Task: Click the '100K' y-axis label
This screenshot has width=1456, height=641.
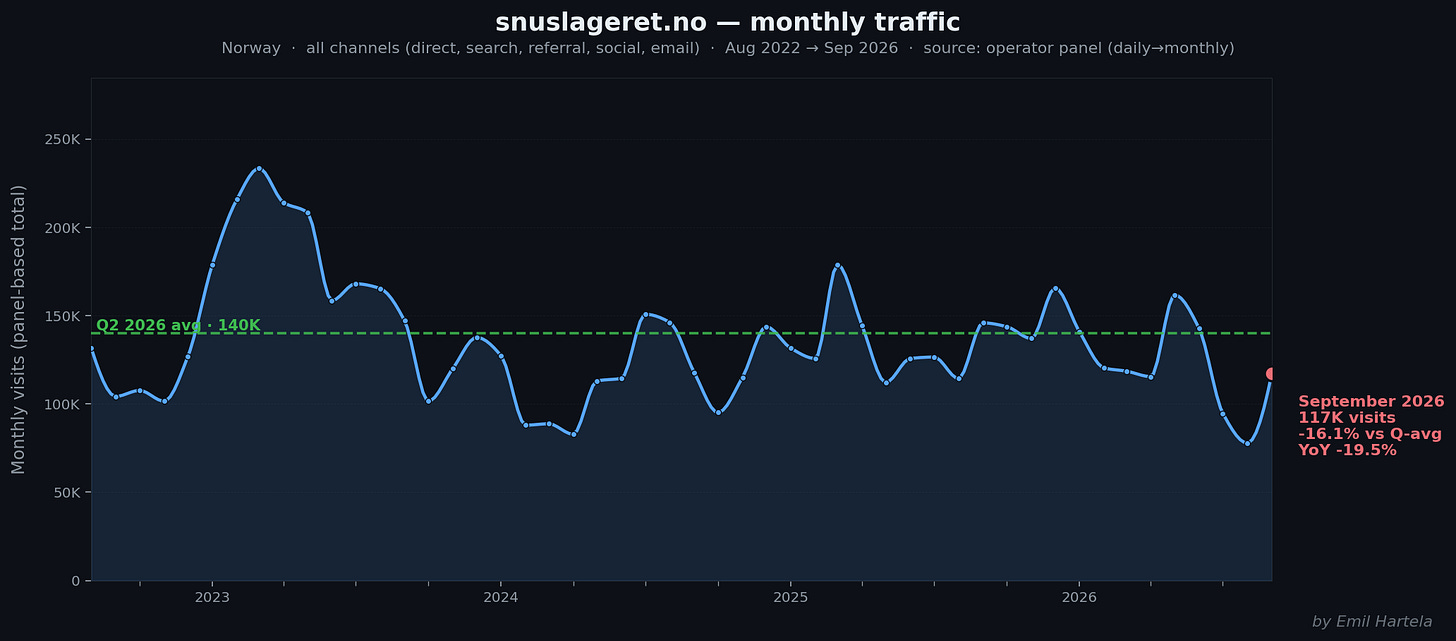Action: coord(64,404)
